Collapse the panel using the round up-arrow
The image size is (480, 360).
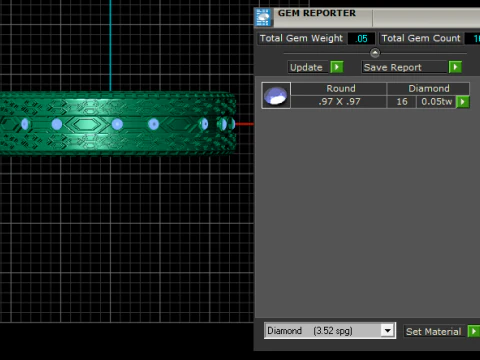point(375,53)
